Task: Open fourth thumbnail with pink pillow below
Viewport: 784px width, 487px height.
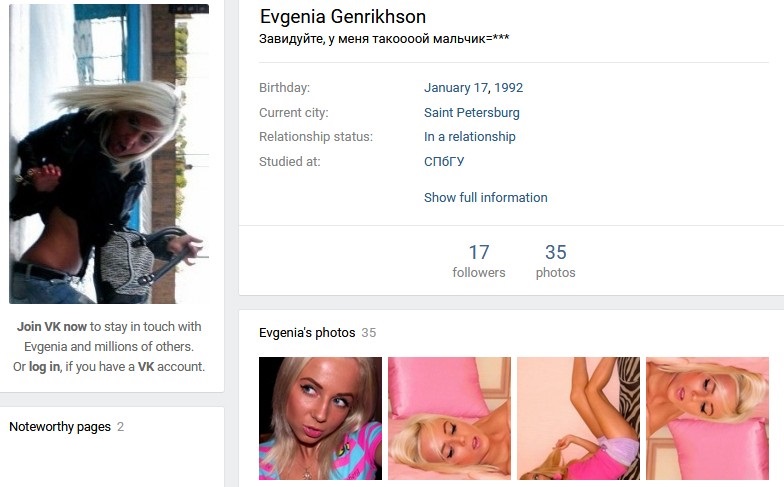Action: coord(708,418)
